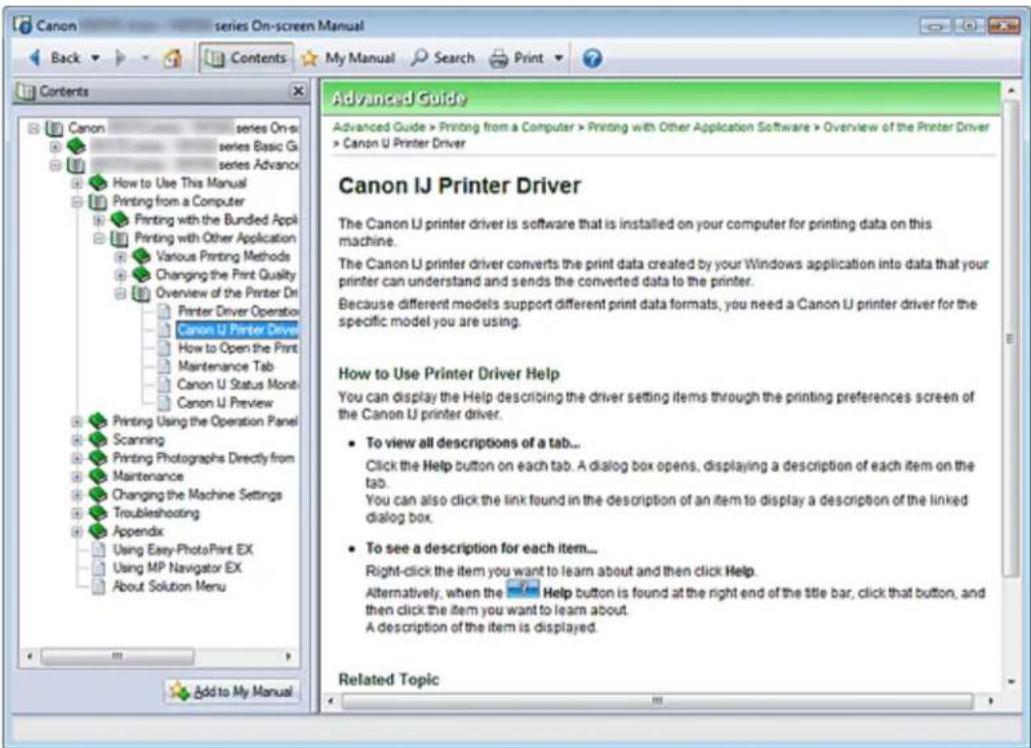1031x748 pixels.
Task: Open Using MP Navigator EX page
Action: [x=177, y=568]
